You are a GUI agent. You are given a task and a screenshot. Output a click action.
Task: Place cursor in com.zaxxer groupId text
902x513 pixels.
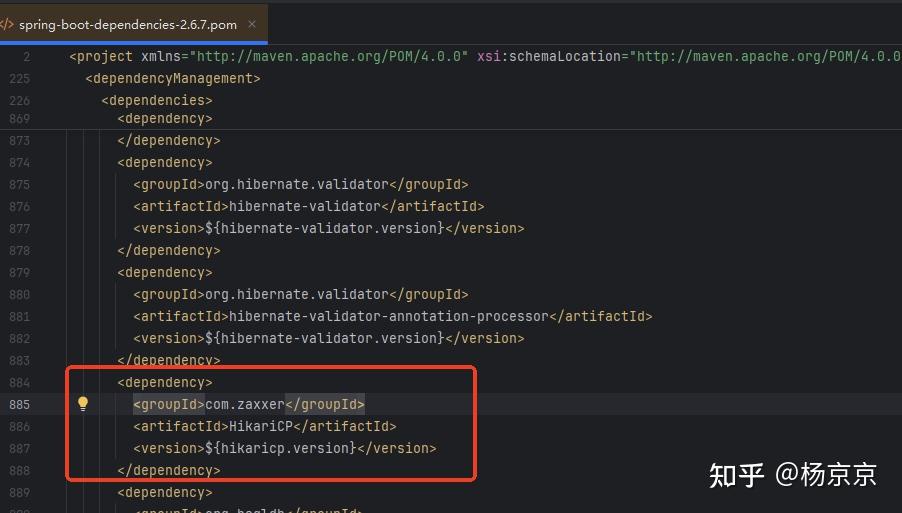click(x=245, y=404)
